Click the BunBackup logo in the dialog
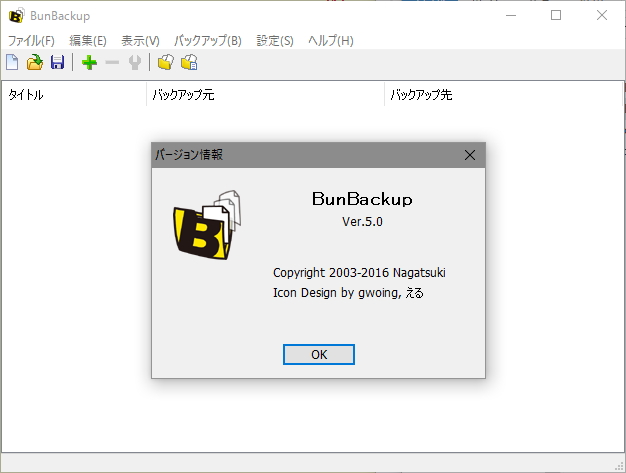Screen dimensions: 626x473 pos(207,225)
